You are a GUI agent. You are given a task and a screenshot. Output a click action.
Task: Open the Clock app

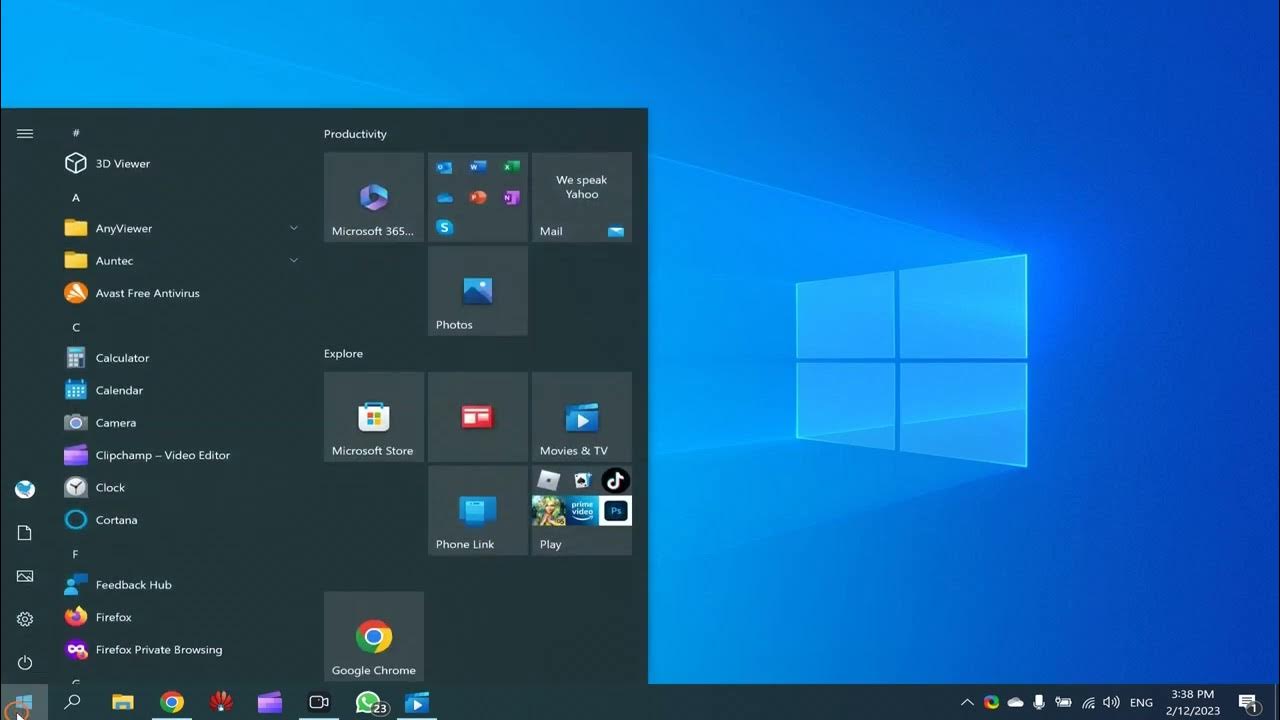pyautogui.click(x=180, y=488)
